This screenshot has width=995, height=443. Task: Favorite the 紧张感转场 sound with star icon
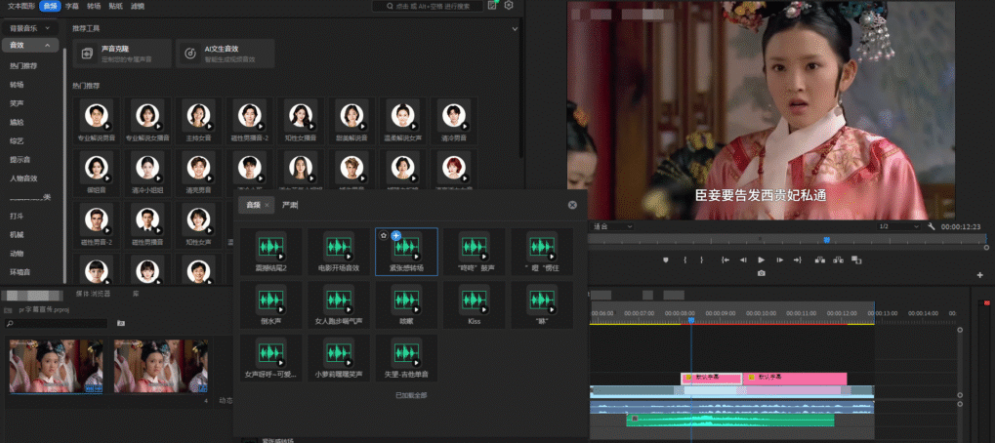pyautogui.click(x=384, y=235)
